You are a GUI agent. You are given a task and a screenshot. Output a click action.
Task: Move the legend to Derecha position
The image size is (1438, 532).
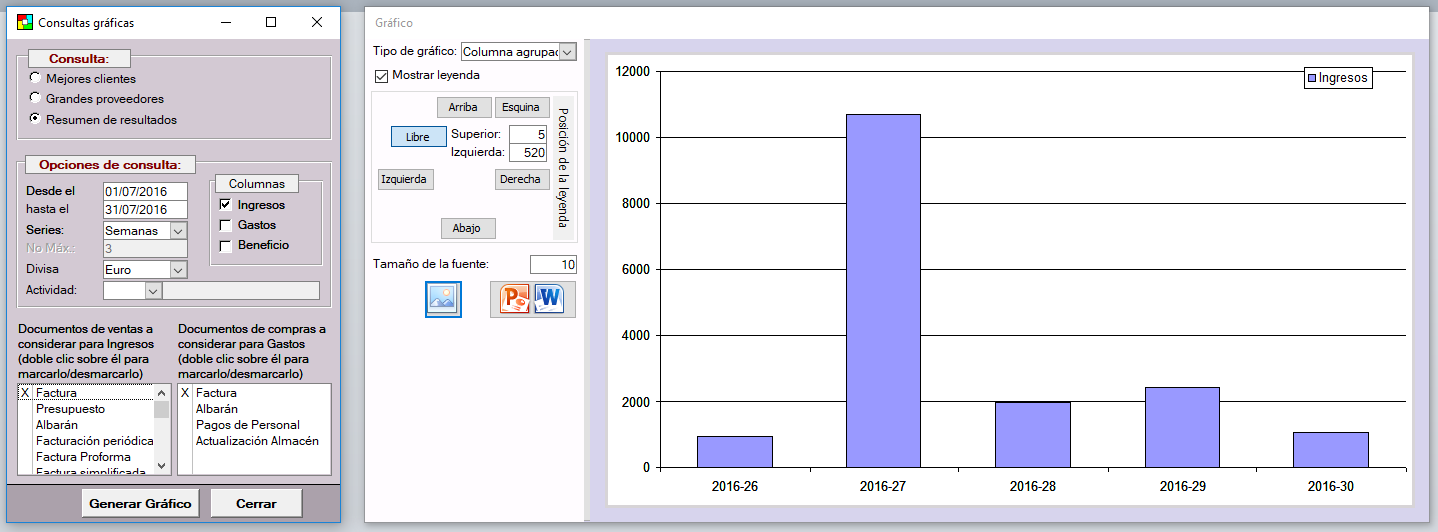pyautogui.click(x=521, y=179)
